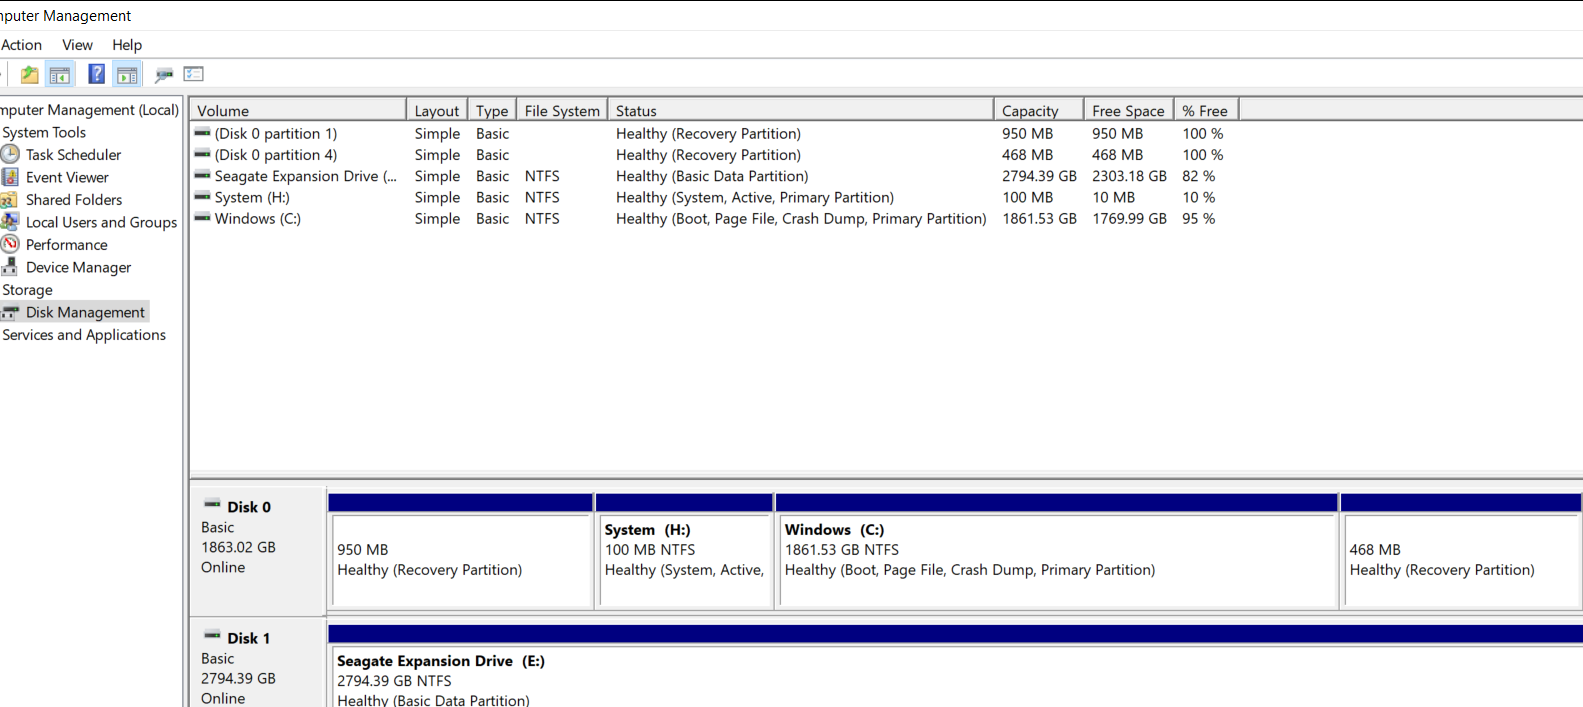
Task: Click the blue Help question mark icon
Action: (96, 74)
